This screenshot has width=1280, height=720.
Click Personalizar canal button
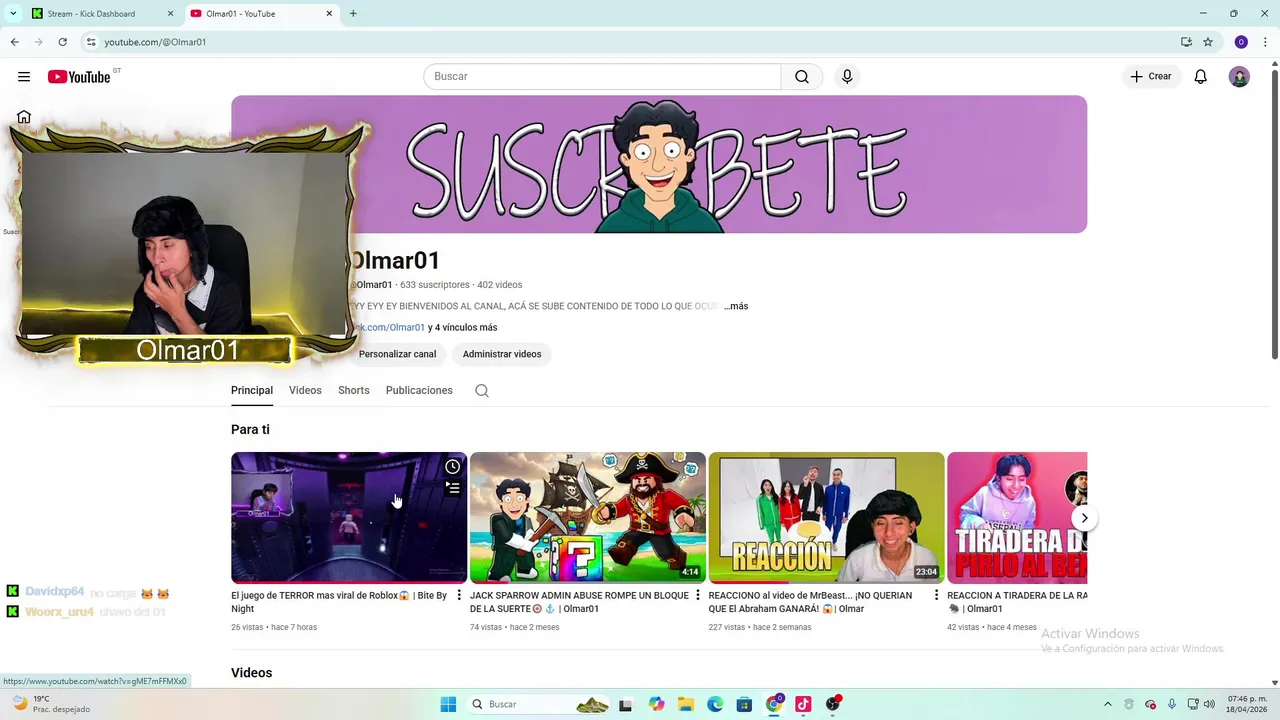[397, 354]
